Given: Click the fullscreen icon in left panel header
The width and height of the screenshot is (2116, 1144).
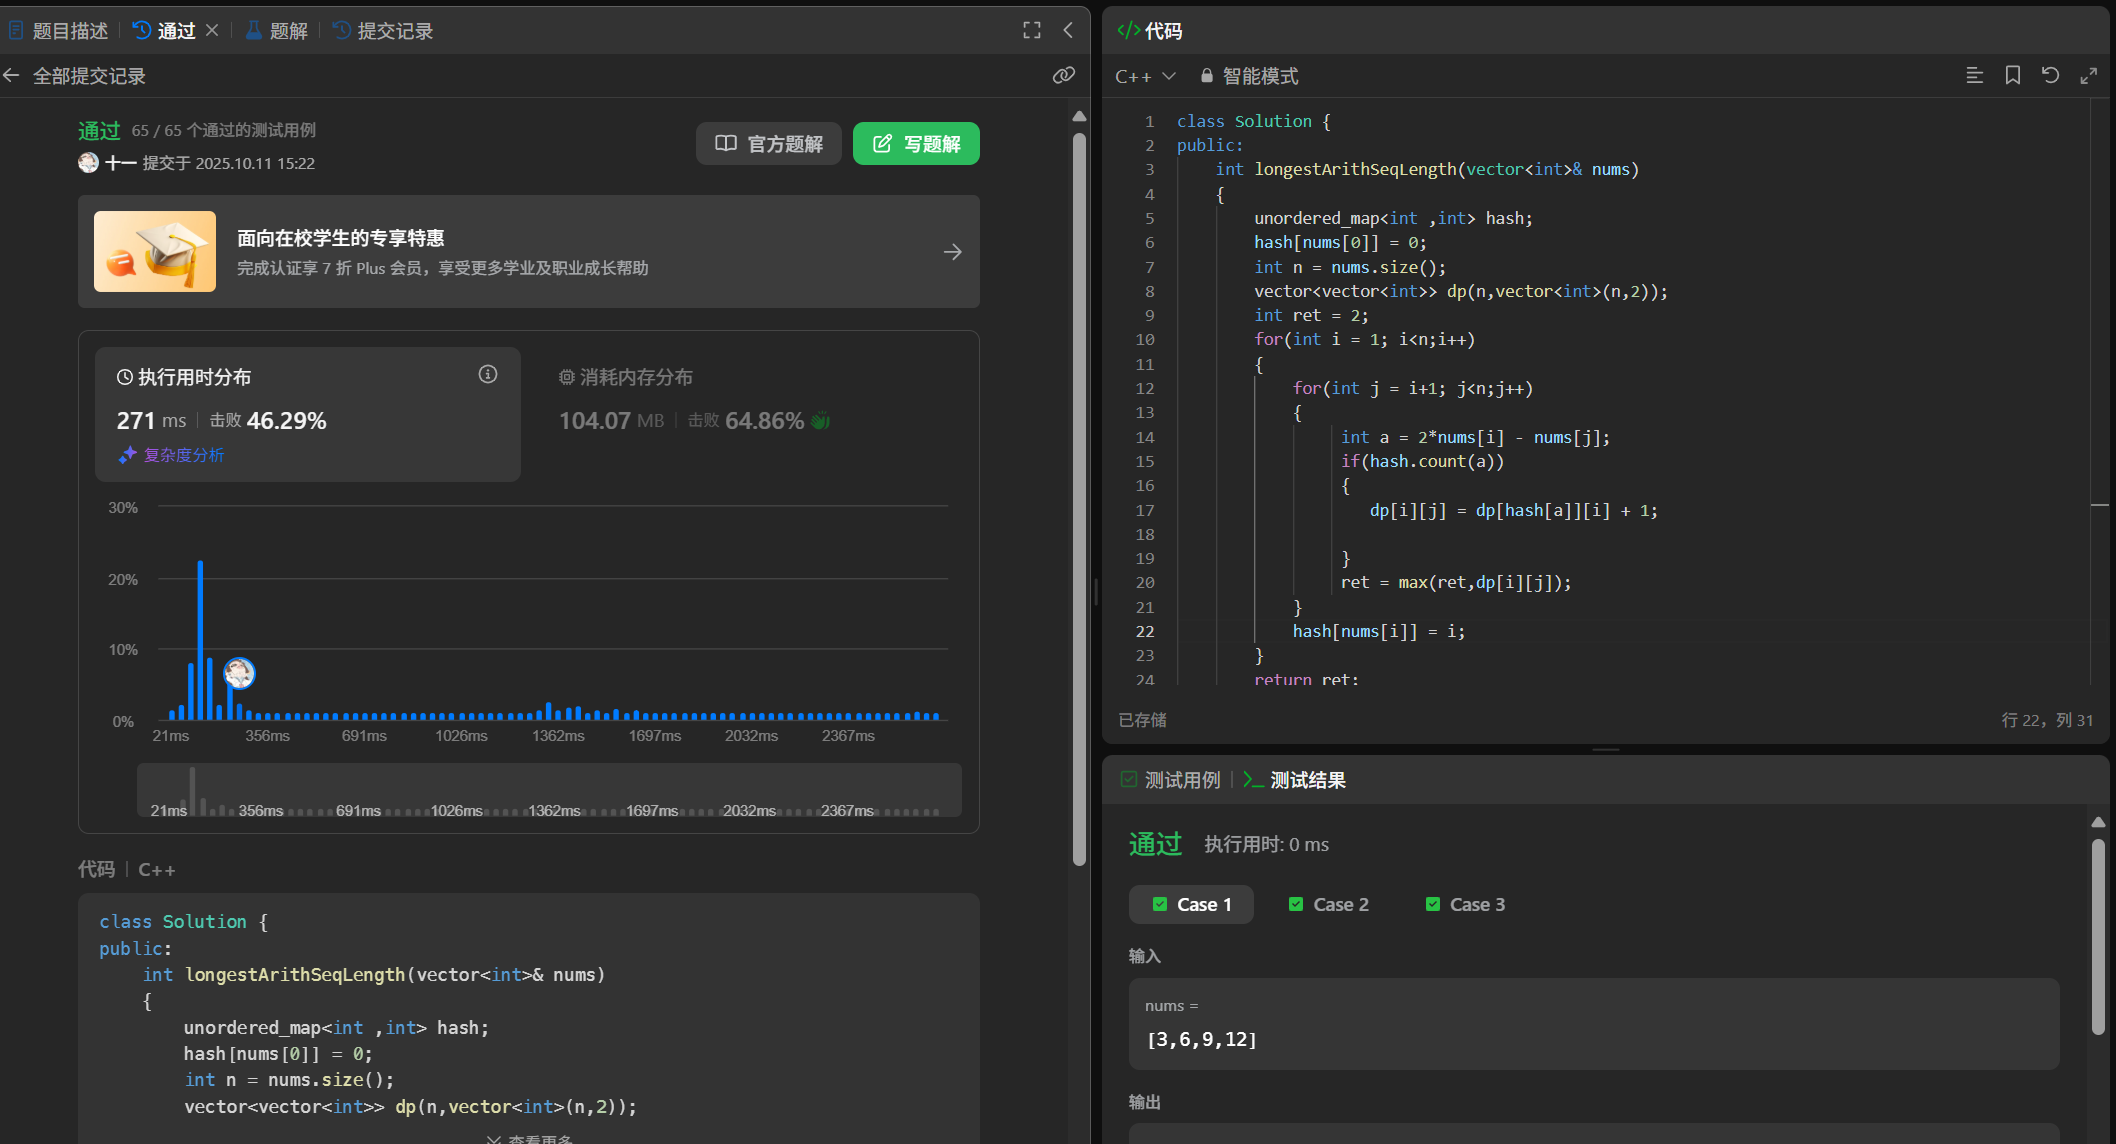Looking at the screenshot, I should [1032, 30].
